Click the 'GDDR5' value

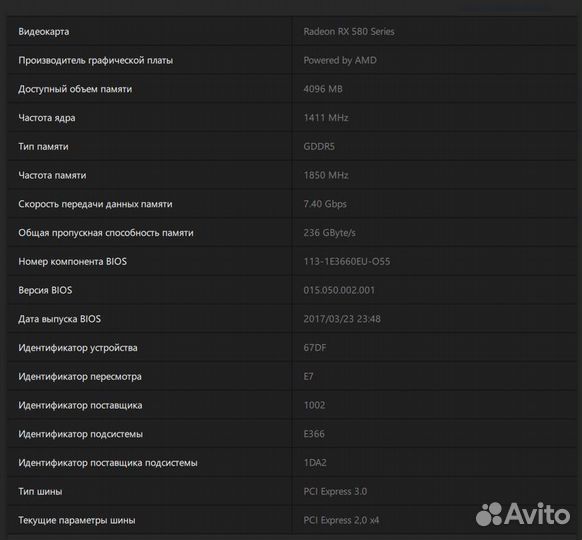pos(319,147)
